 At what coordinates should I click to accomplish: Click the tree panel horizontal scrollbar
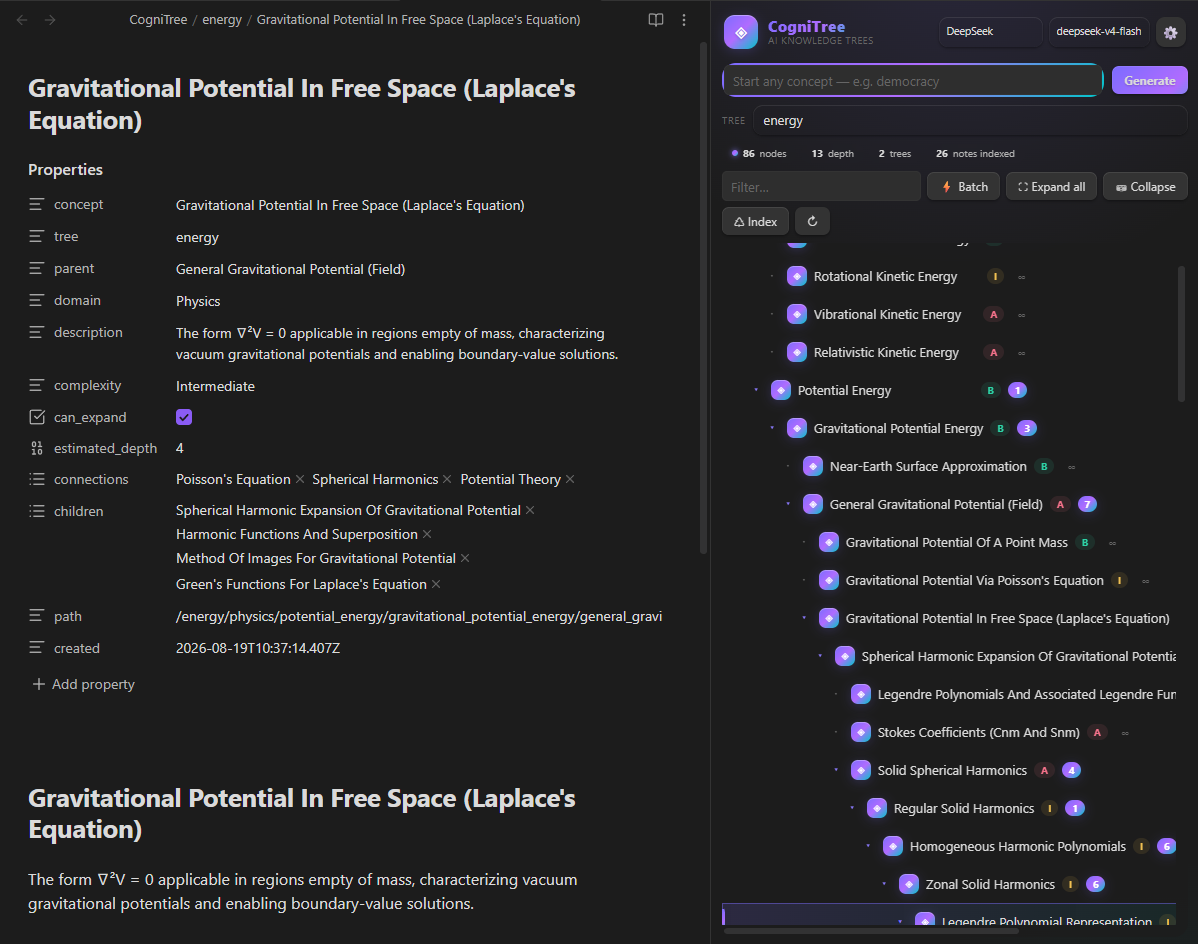[871, 931]
